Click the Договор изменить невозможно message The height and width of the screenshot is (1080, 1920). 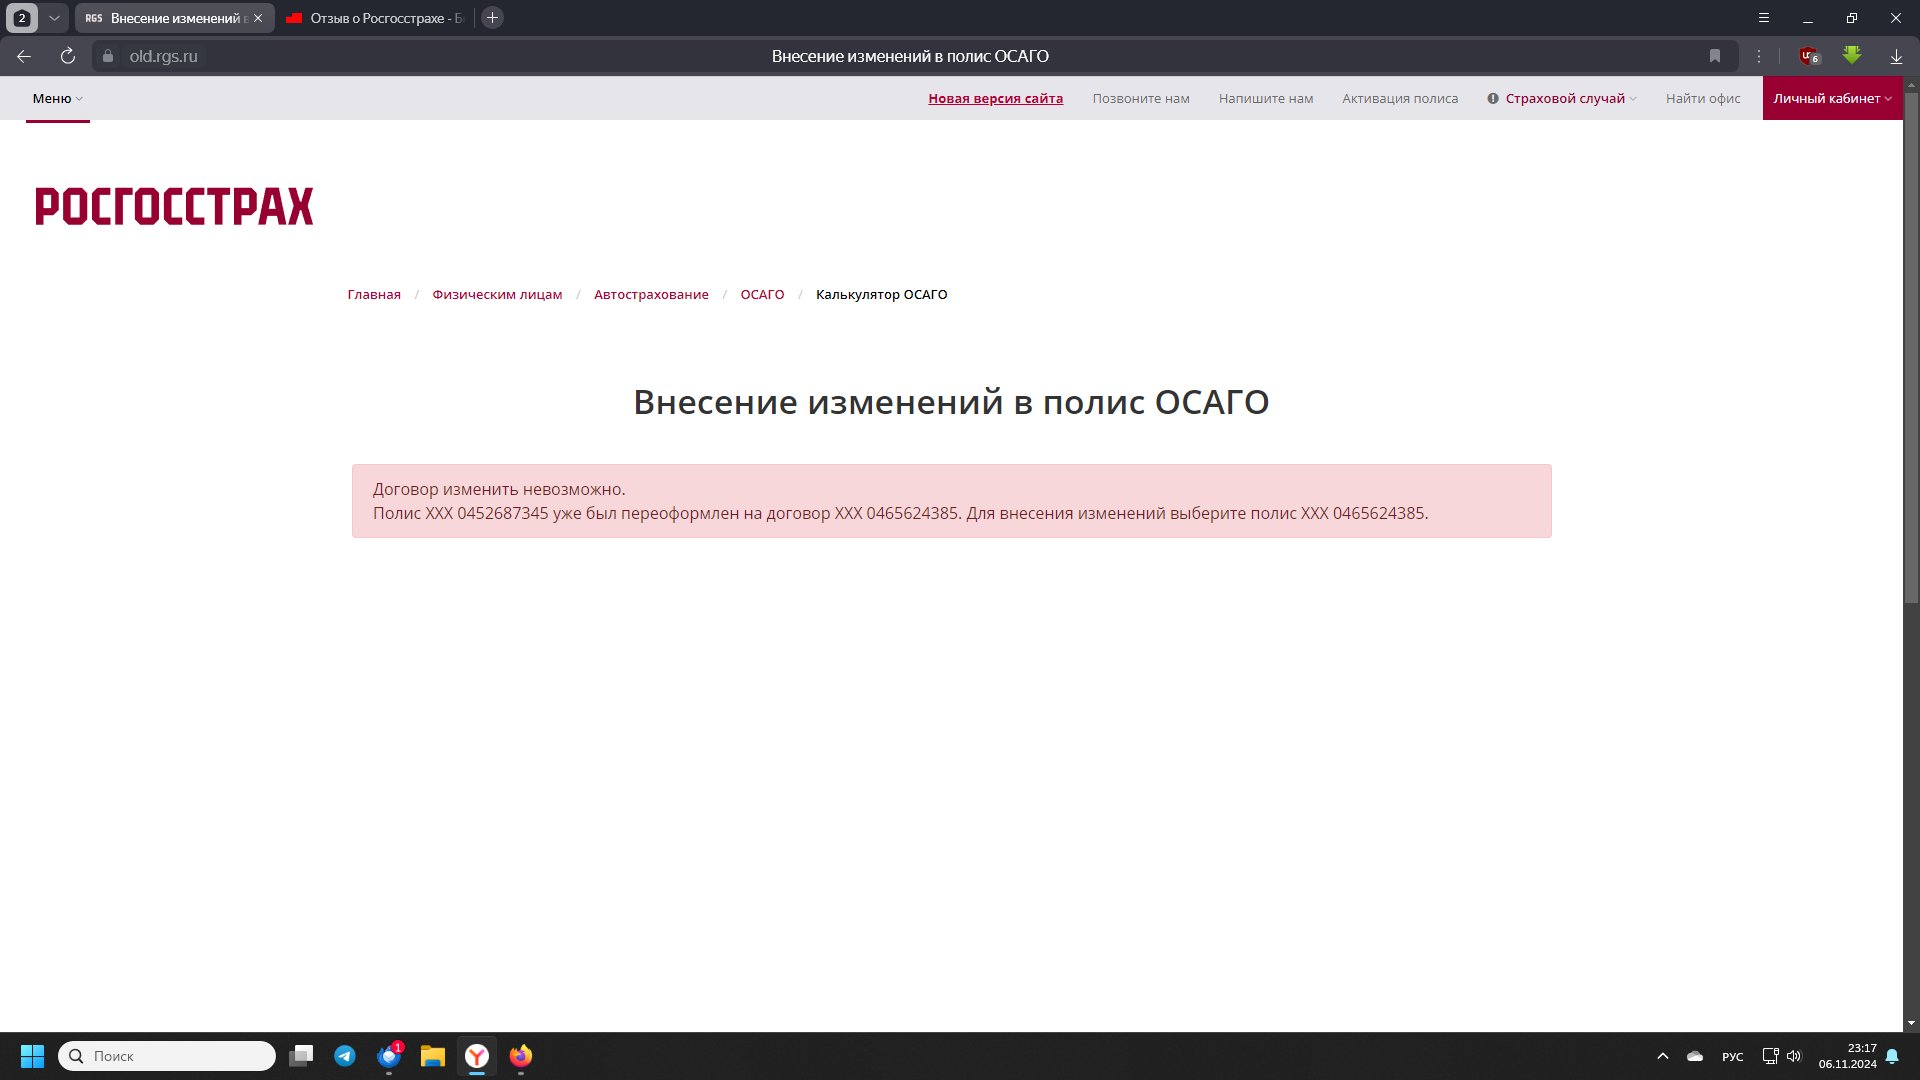499,489
